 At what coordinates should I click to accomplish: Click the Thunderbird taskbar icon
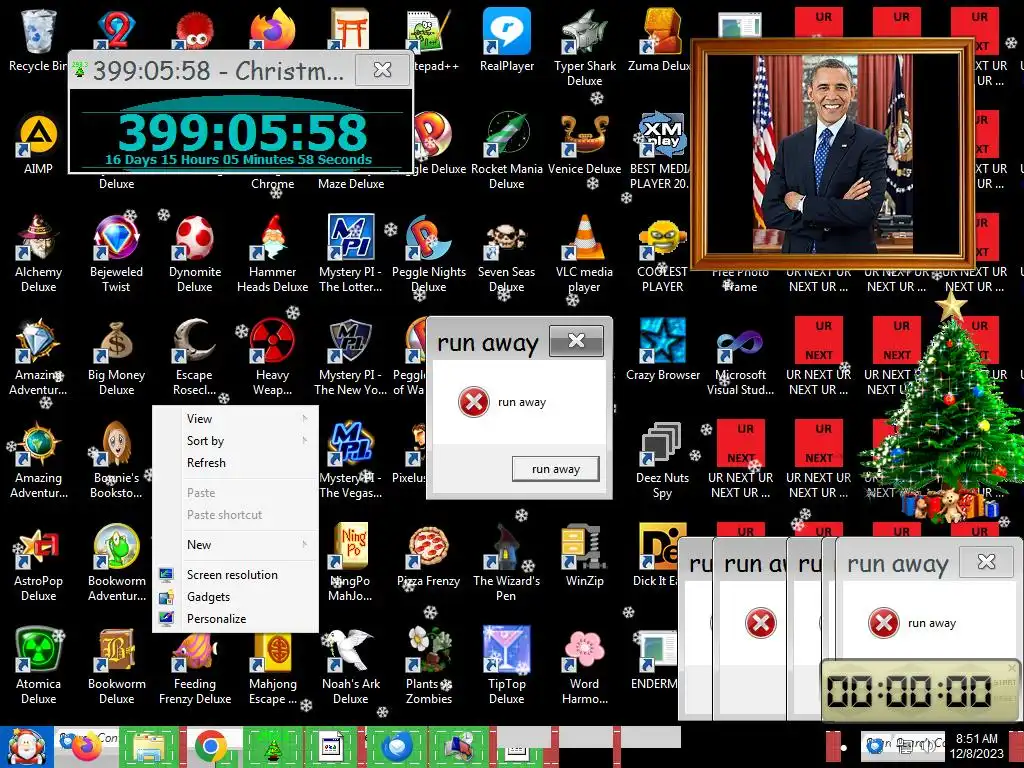pyautogui.click(x=397, y=747)
